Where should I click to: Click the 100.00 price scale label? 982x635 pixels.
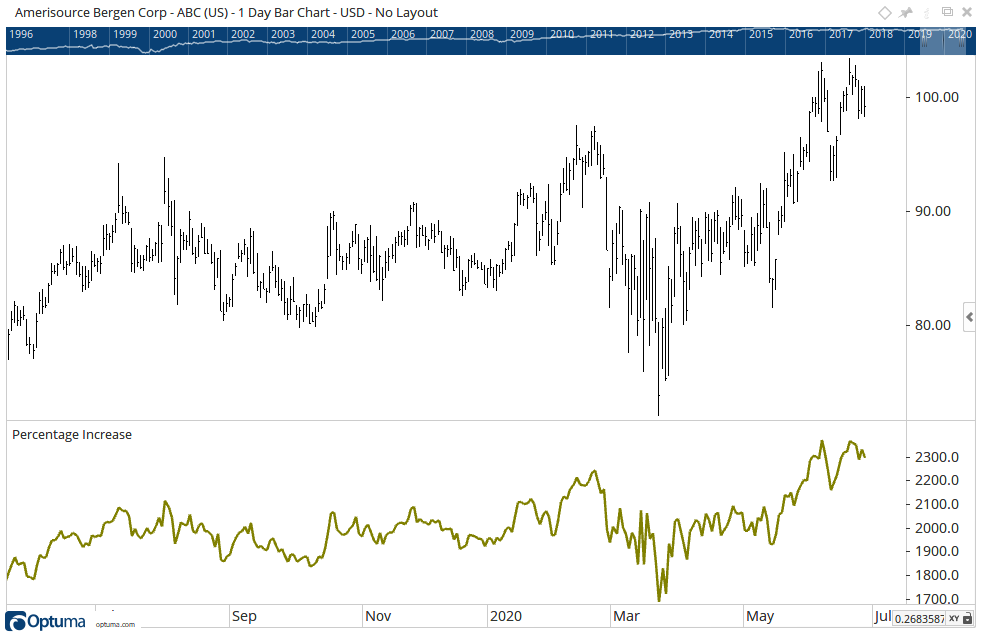(x=937, y=97)
